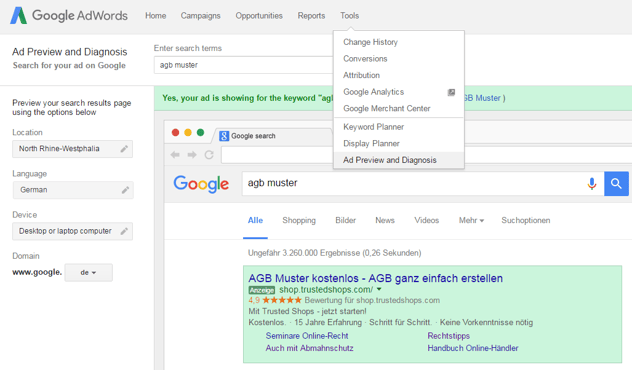Edit Device with the pencil icon
Screen dimensions: 632x370
pos(124,231)
